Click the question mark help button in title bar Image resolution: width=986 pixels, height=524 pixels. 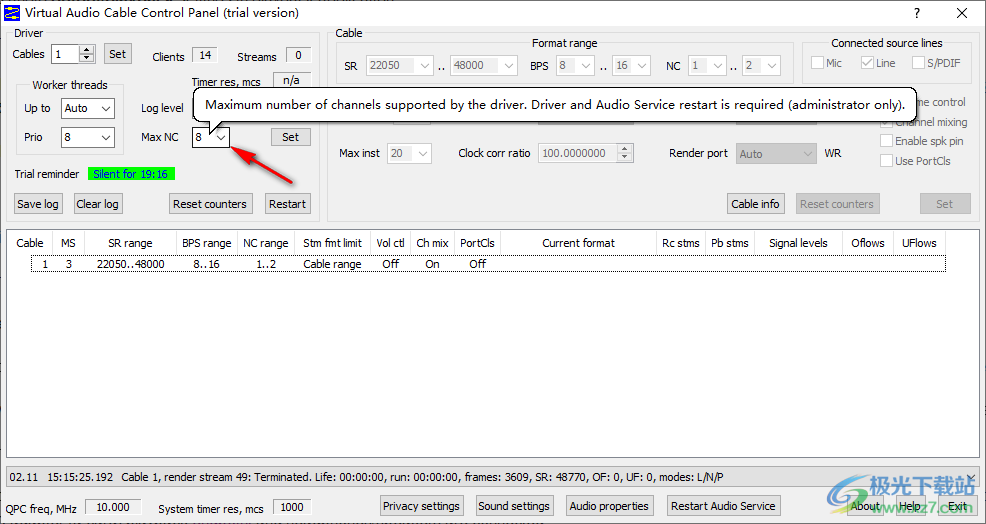(917, 13)
